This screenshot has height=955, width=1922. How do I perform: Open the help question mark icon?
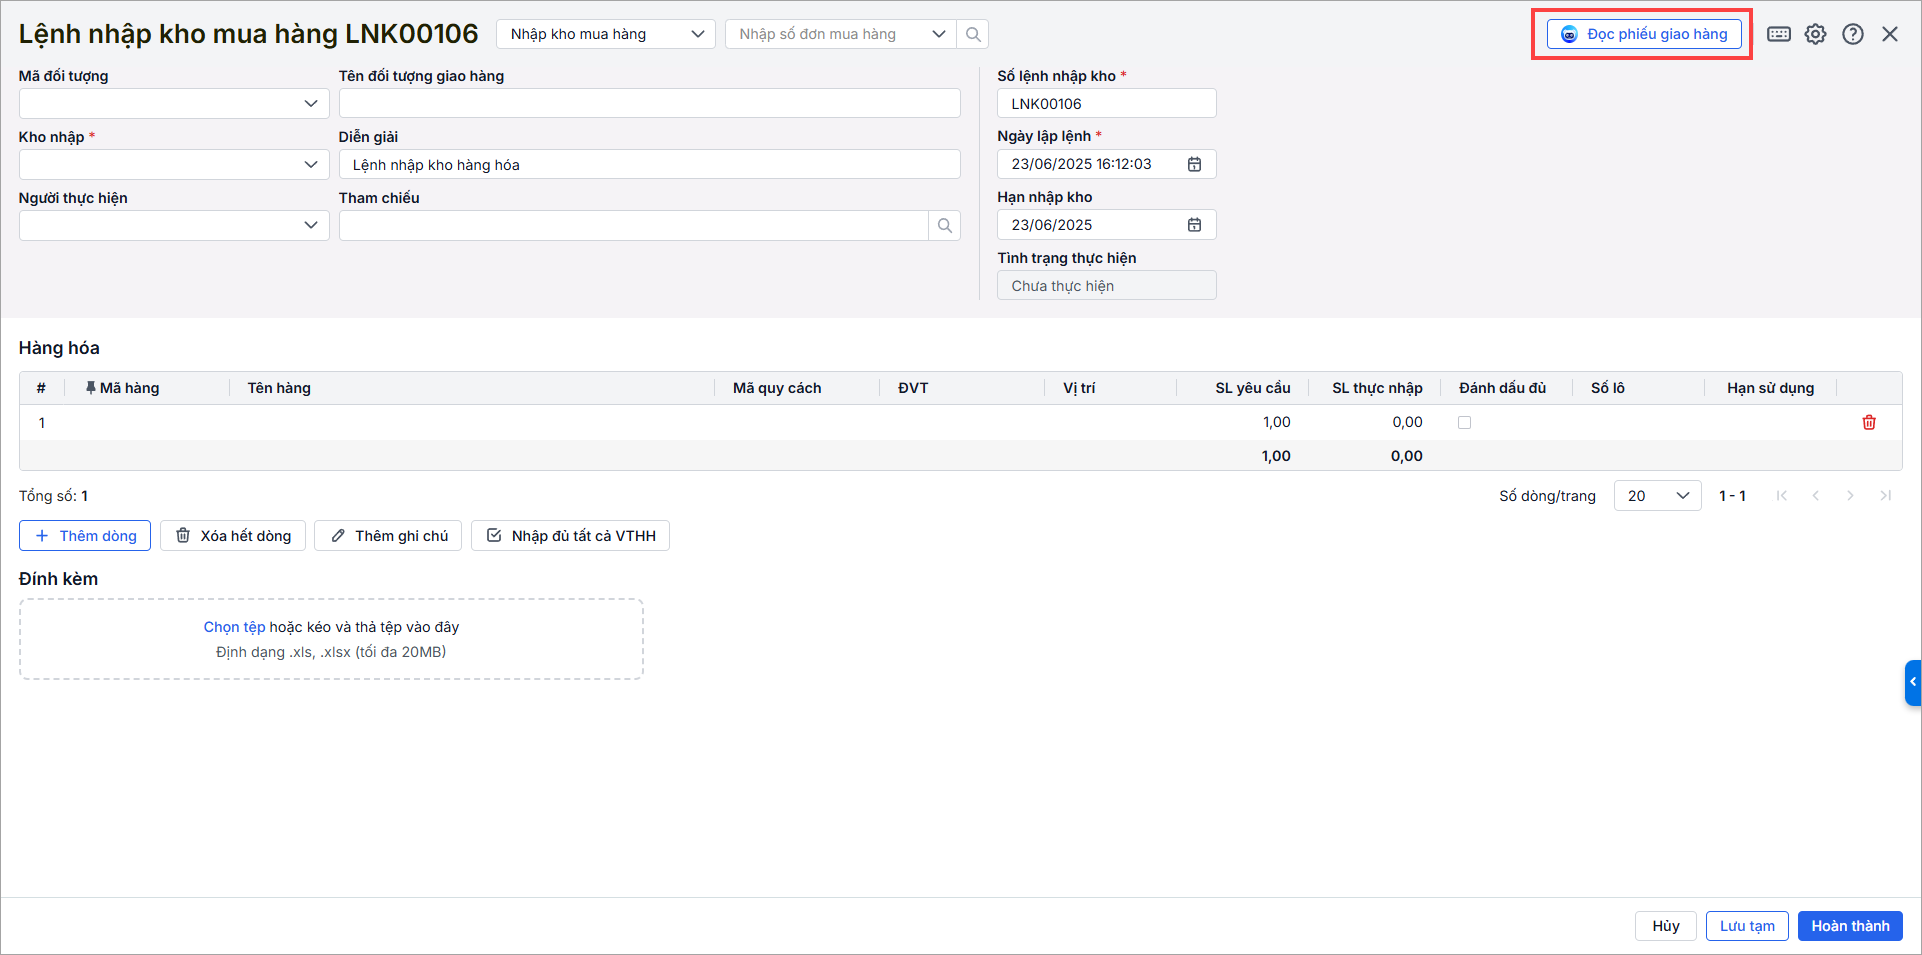pos(1852,34)
